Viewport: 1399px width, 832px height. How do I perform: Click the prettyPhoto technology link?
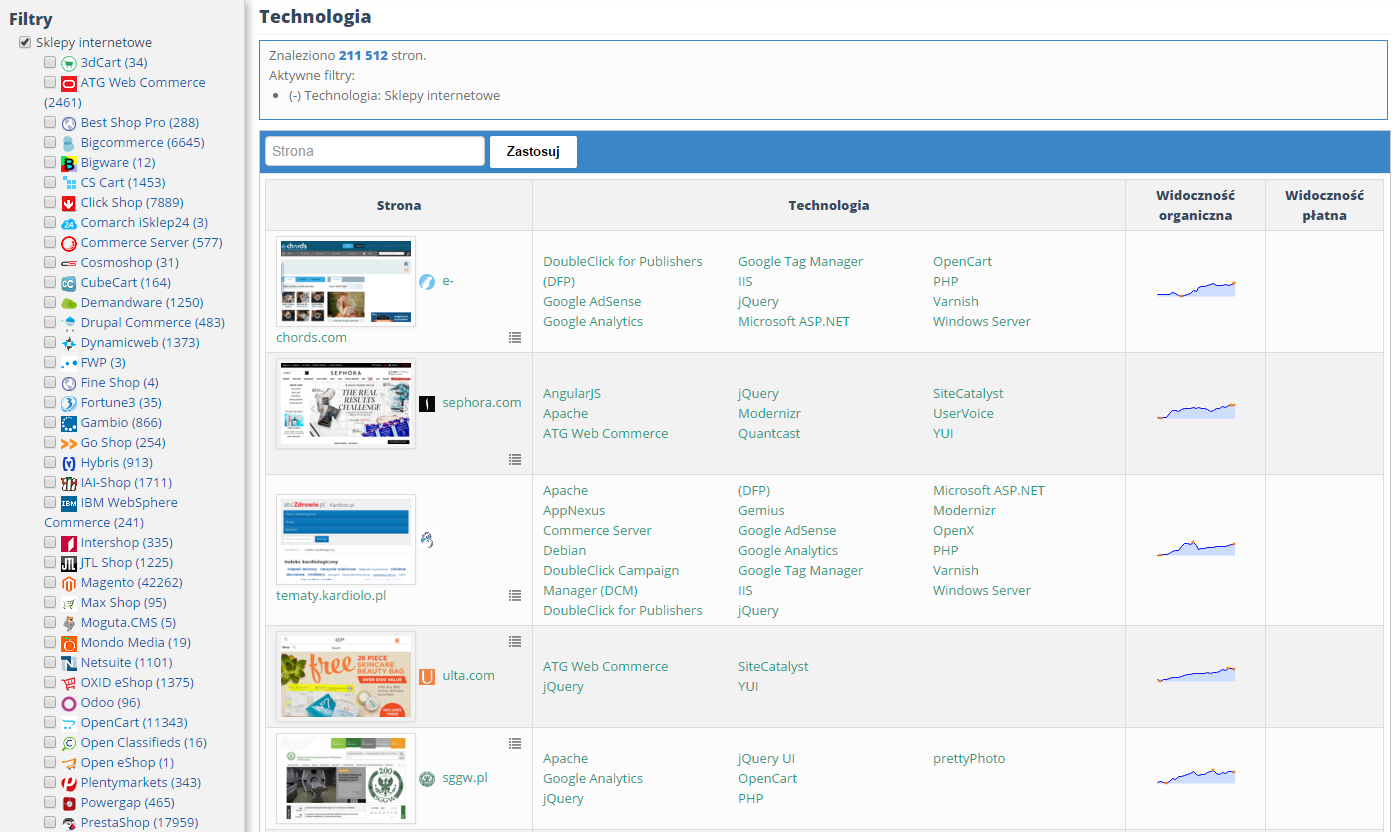pyautogui.click(x=969, y=759)
